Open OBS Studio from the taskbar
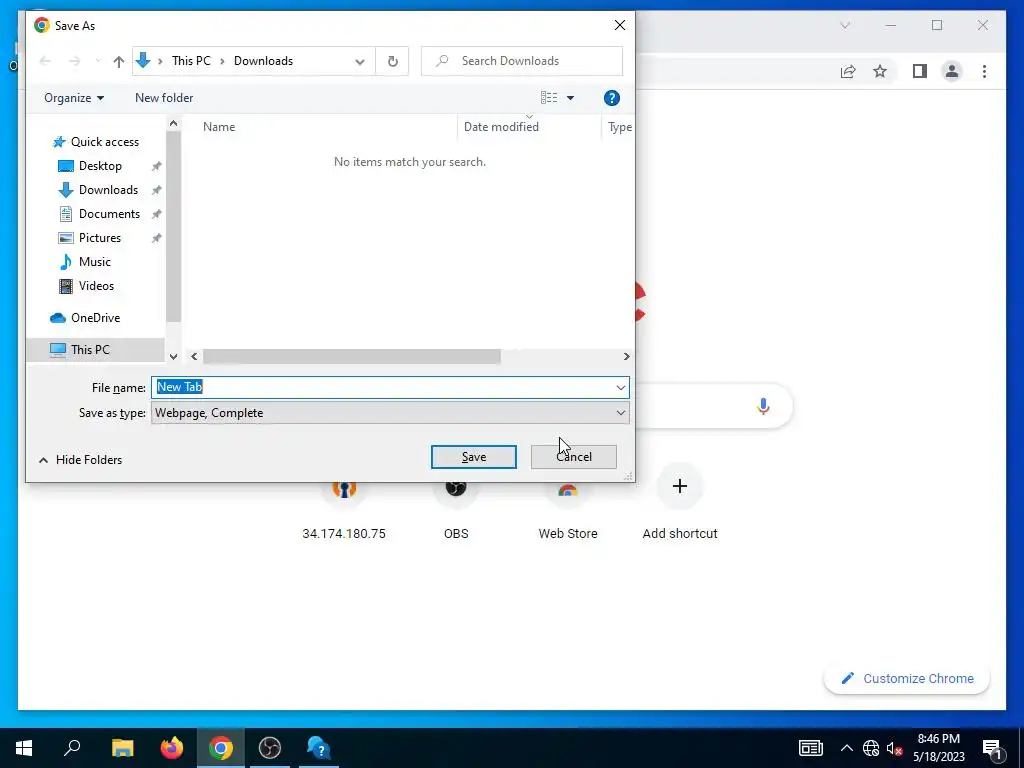This screenshot has height=768, width=1024. click(x=270, y=748)
